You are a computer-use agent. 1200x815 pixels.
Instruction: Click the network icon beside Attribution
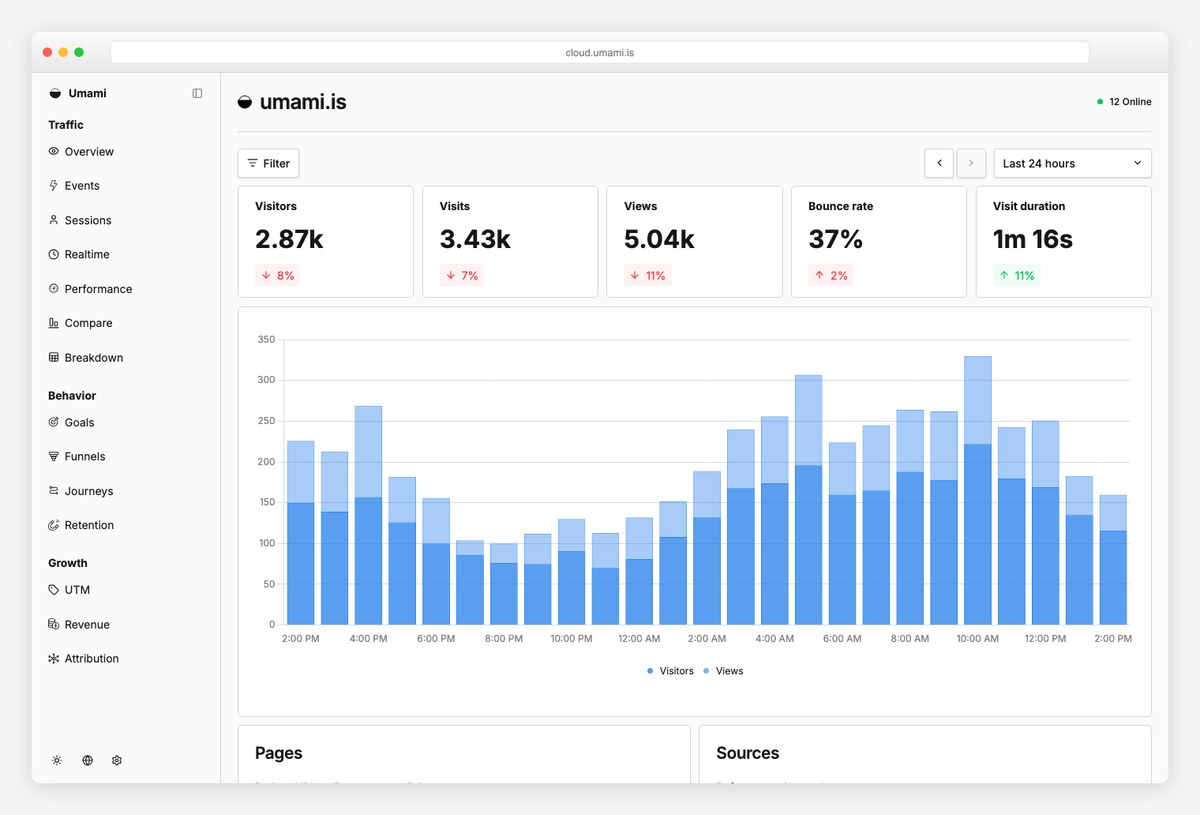(x=54, y=658)
